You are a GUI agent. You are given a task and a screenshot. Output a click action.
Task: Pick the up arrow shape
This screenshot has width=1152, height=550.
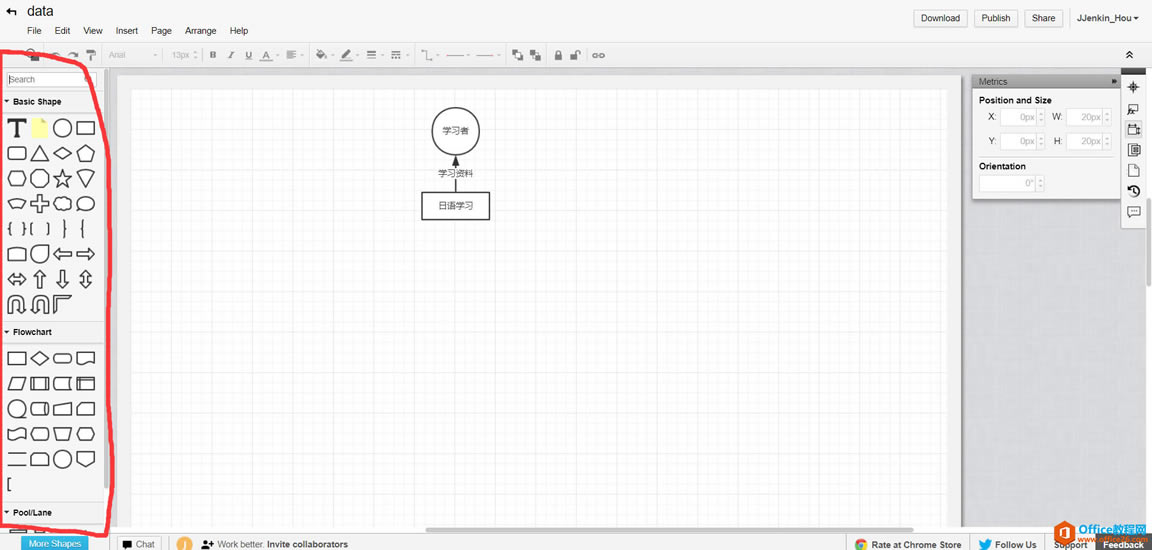(x=40, y=279)
